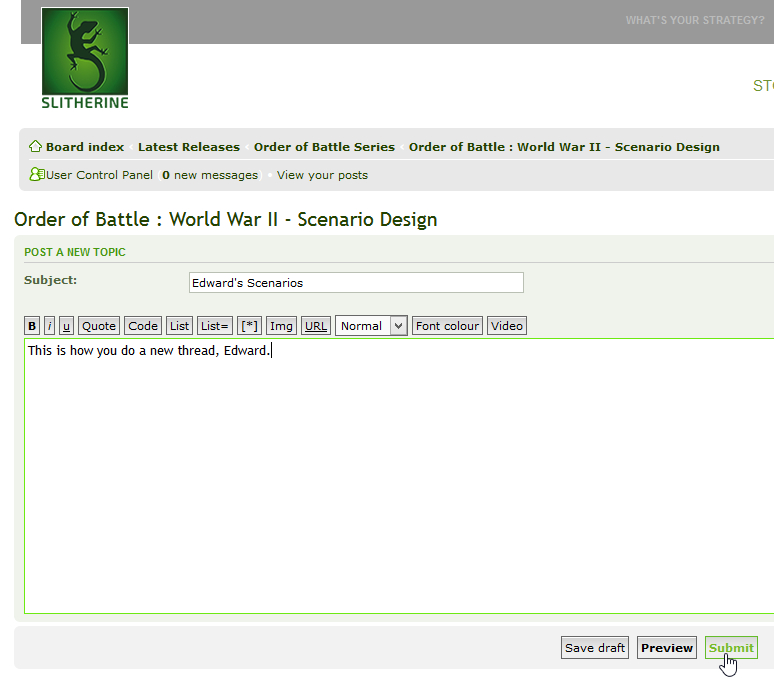Click inside the message body text area
The height and width of the screenshot is (686, 774).
399,476
